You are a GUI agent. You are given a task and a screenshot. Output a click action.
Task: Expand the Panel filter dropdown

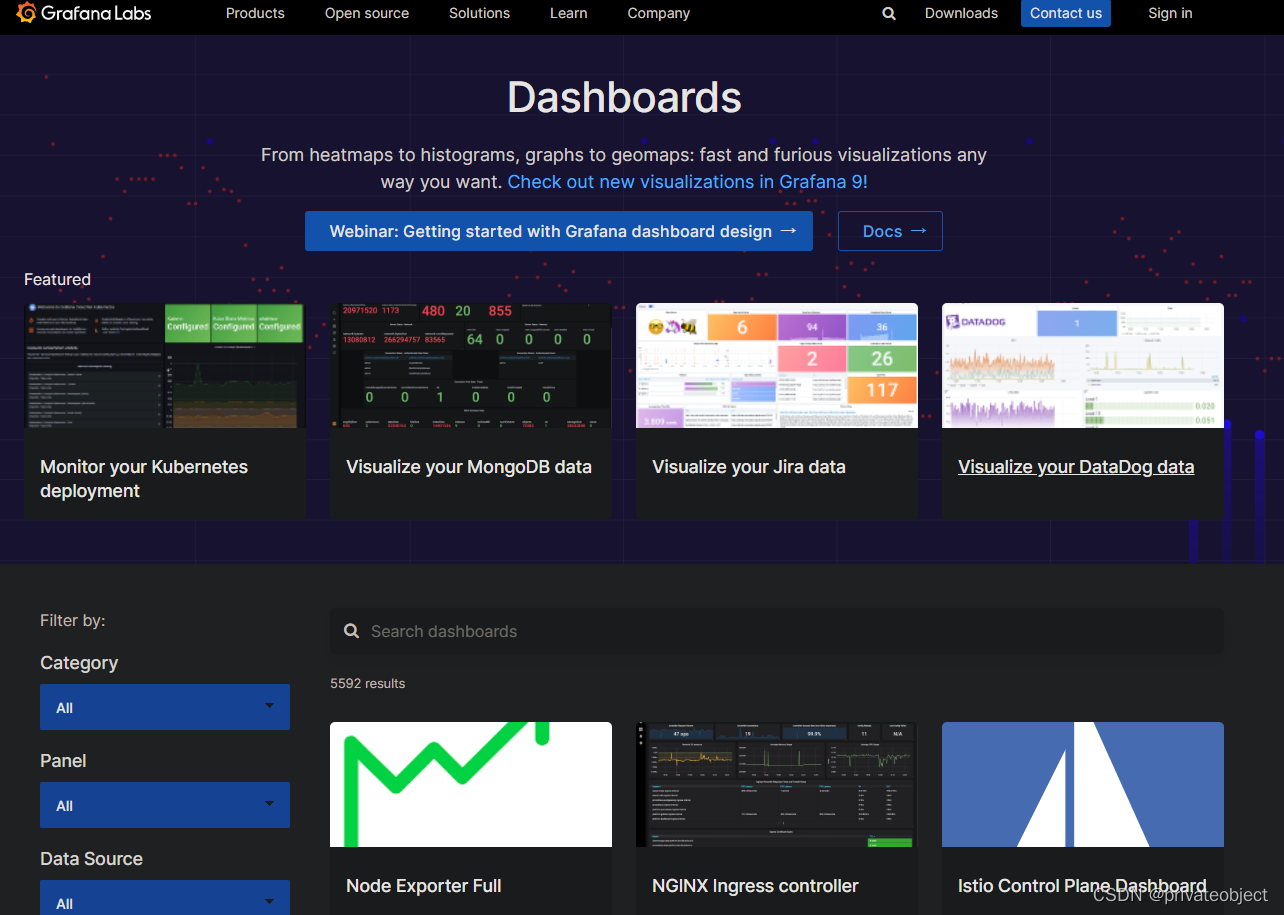[x=165, y=805]
